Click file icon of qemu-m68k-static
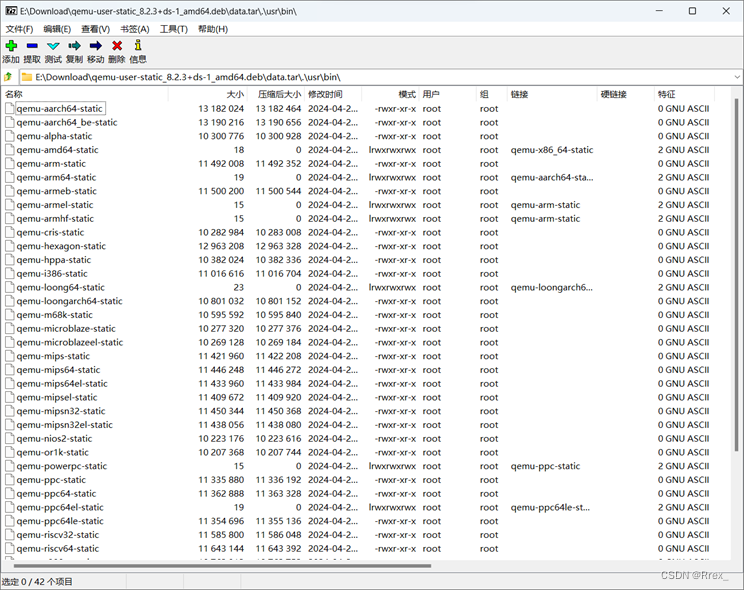Image resolution: width=744 pixels, height=590 pixels. [x=9, y=315]
